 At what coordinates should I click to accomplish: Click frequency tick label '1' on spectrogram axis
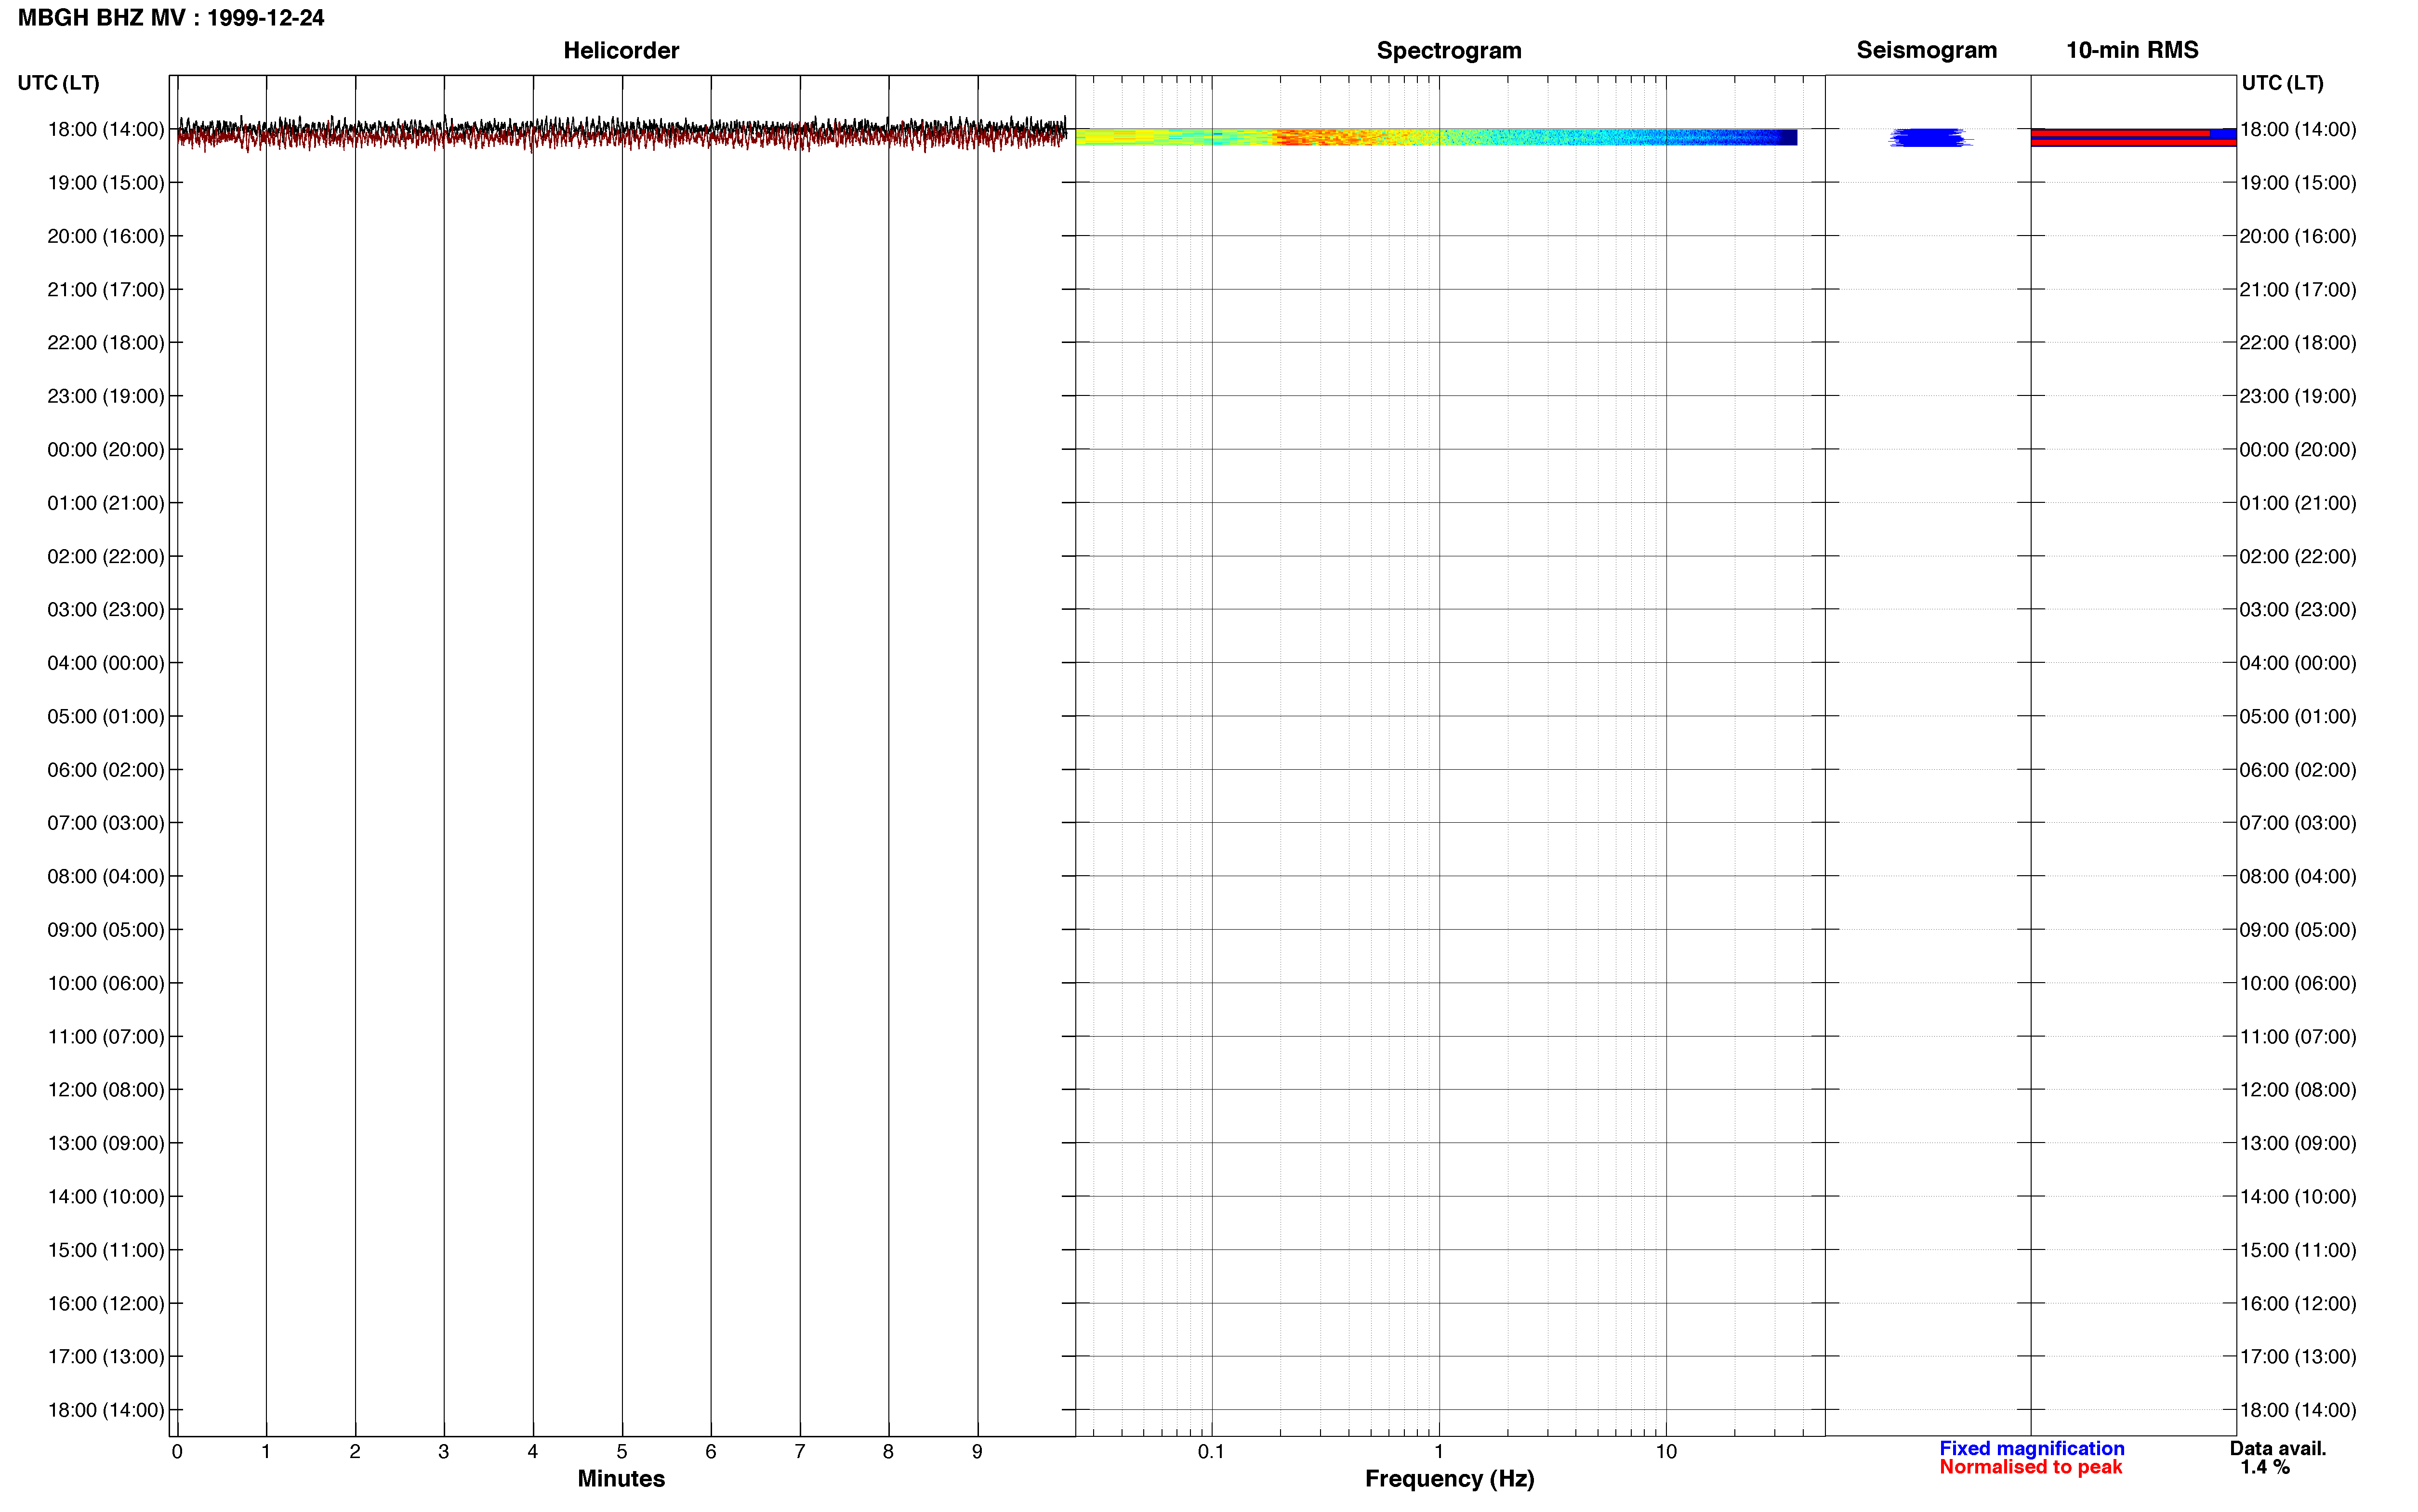[1439, 1452]
